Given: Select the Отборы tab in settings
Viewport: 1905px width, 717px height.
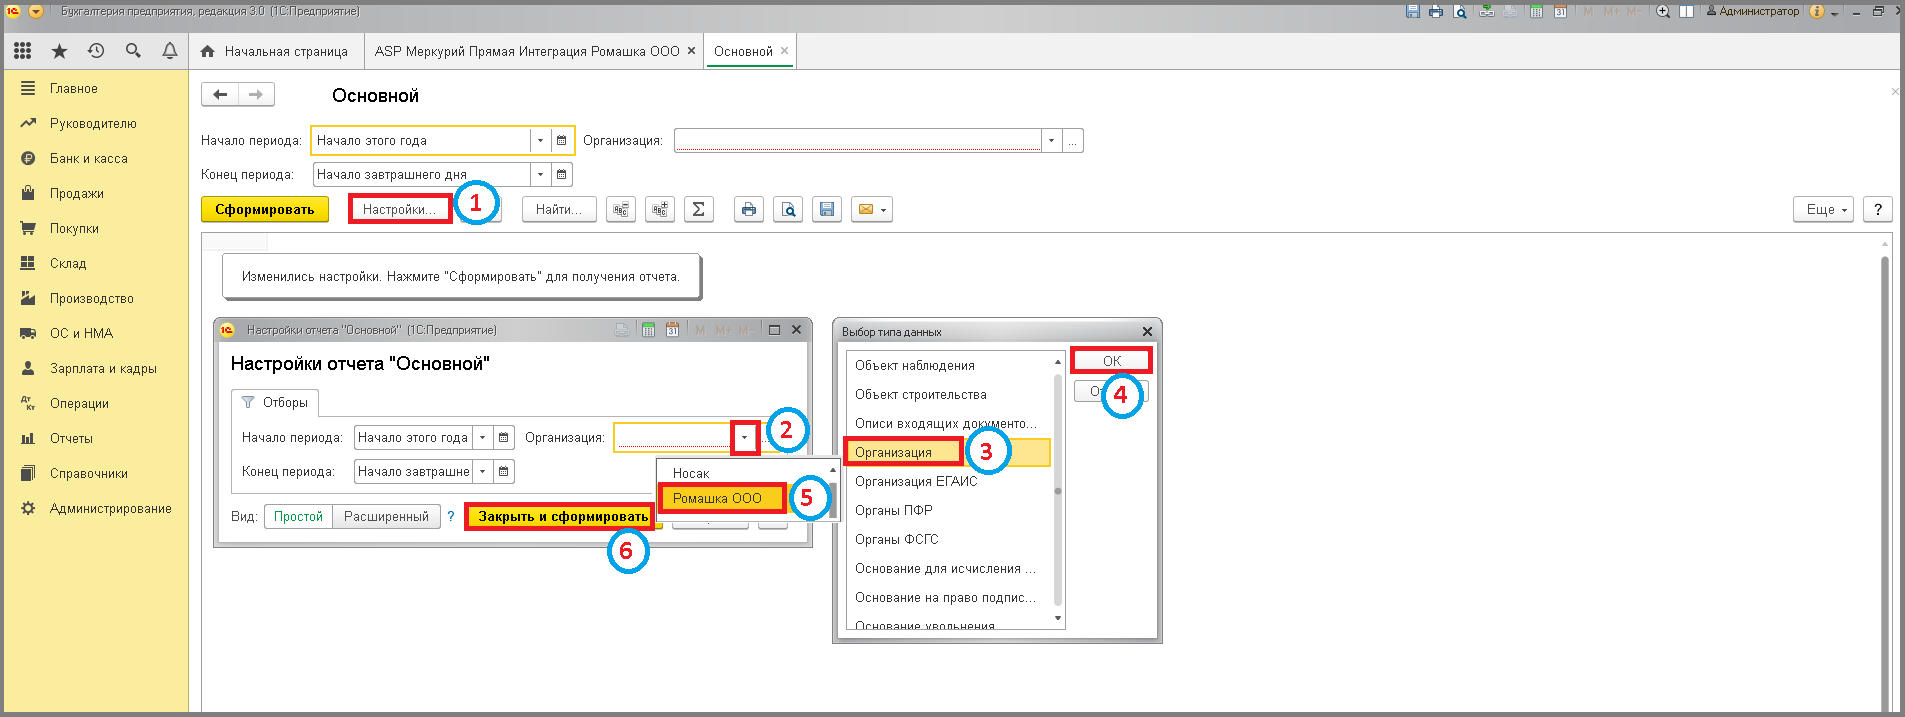Looking at the screenshot, I should click(275, 403).
